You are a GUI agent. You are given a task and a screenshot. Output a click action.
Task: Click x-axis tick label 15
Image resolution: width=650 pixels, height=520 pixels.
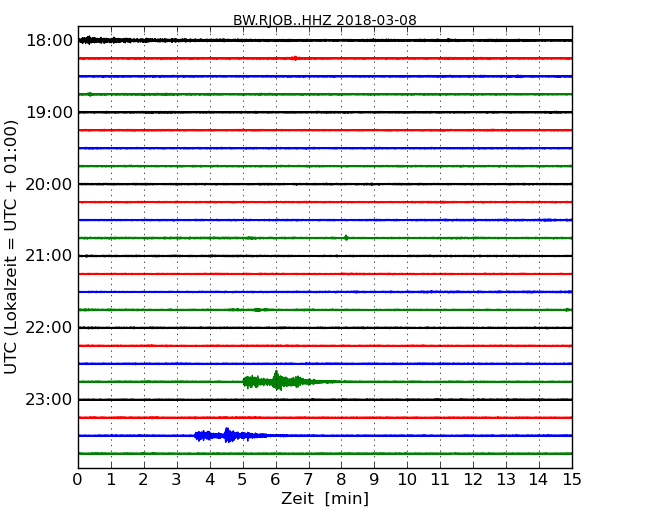572,480
